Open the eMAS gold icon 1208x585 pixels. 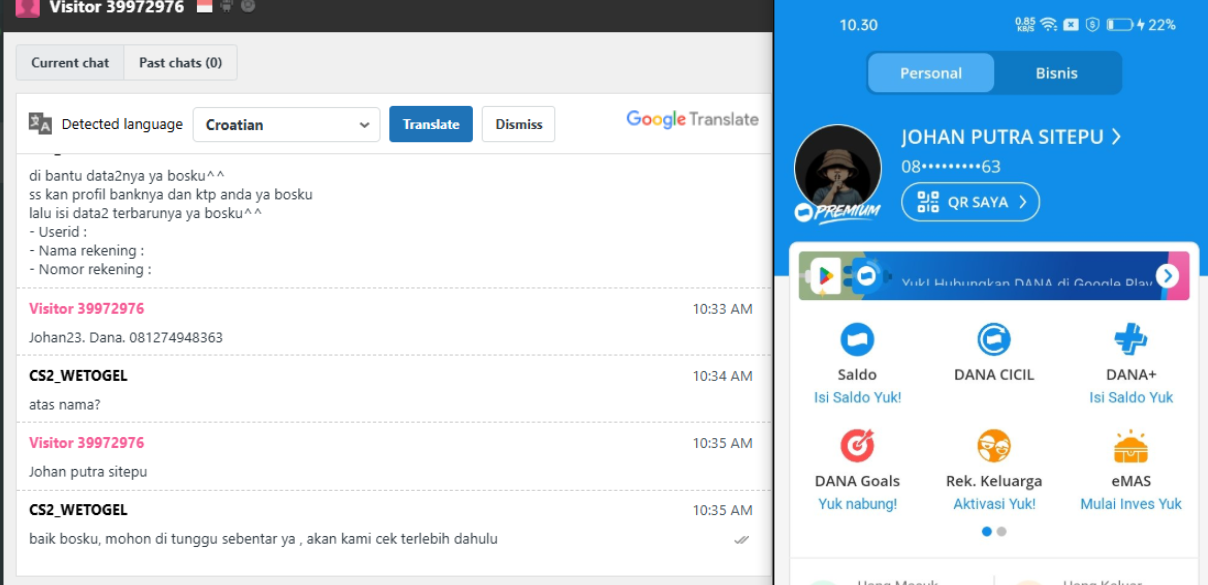1131,445
